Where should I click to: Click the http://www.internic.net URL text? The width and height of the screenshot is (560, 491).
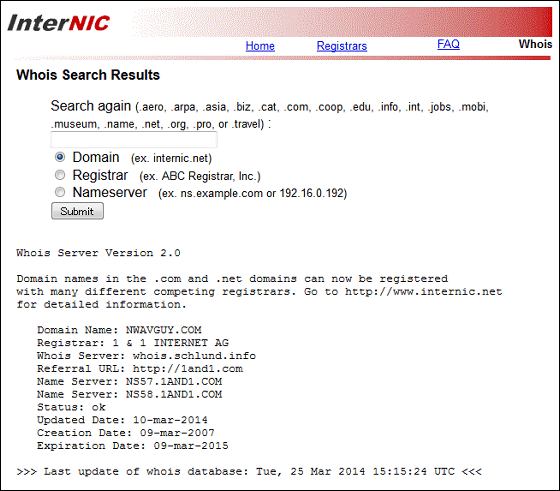coord(423,292)
